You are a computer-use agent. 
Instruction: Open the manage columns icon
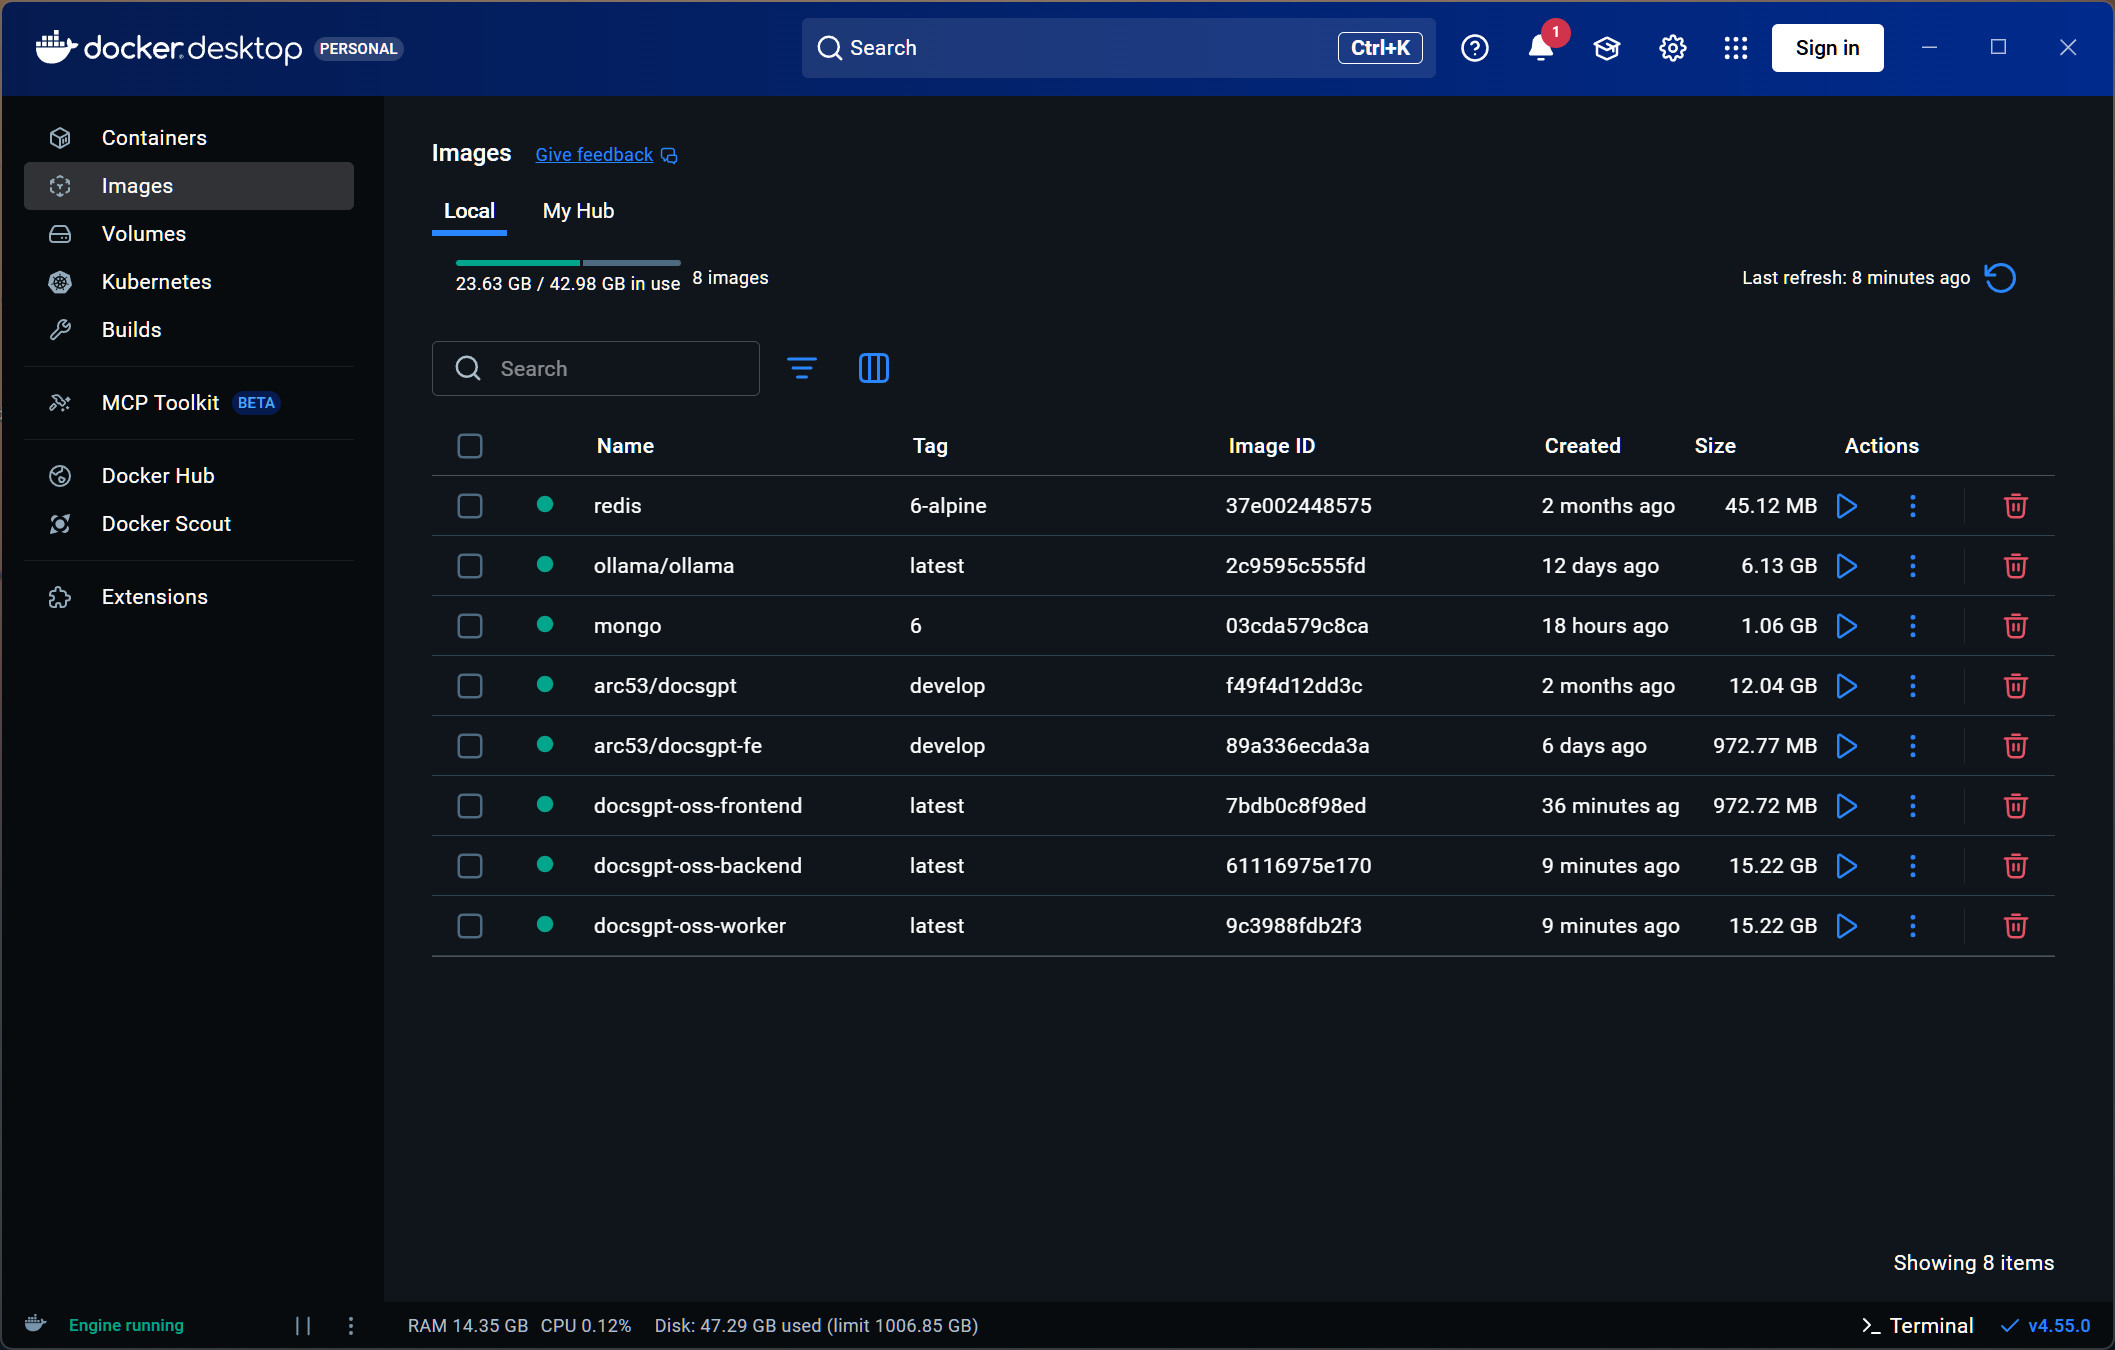click(x=873, y=368)
